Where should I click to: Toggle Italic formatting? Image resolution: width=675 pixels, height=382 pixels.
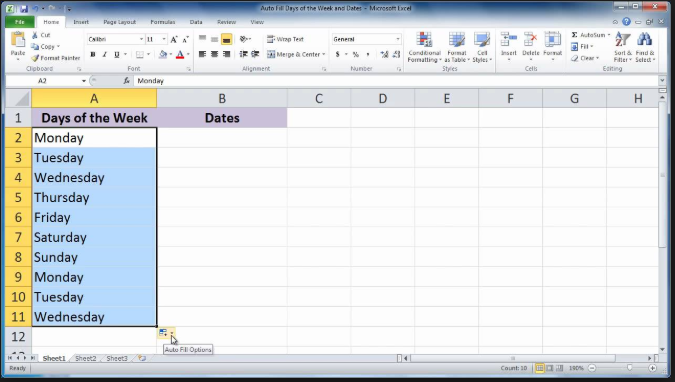104,54
